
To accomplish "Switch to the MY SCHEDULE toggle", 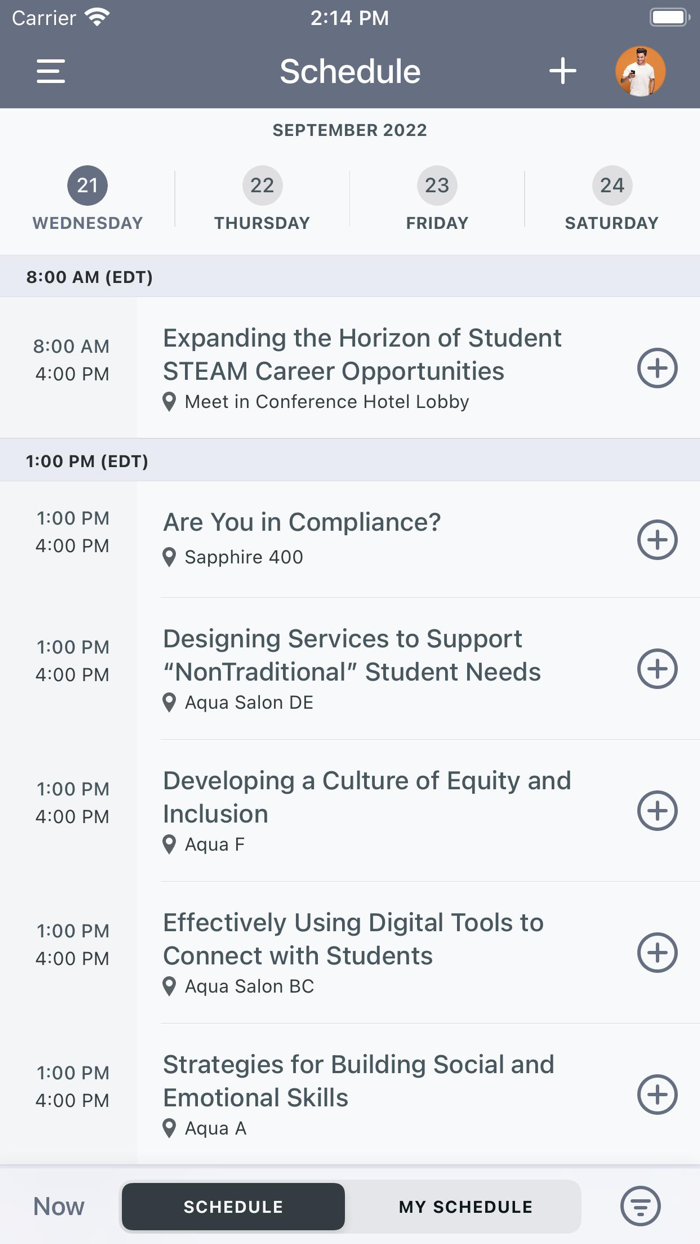I will [464, 1206].
